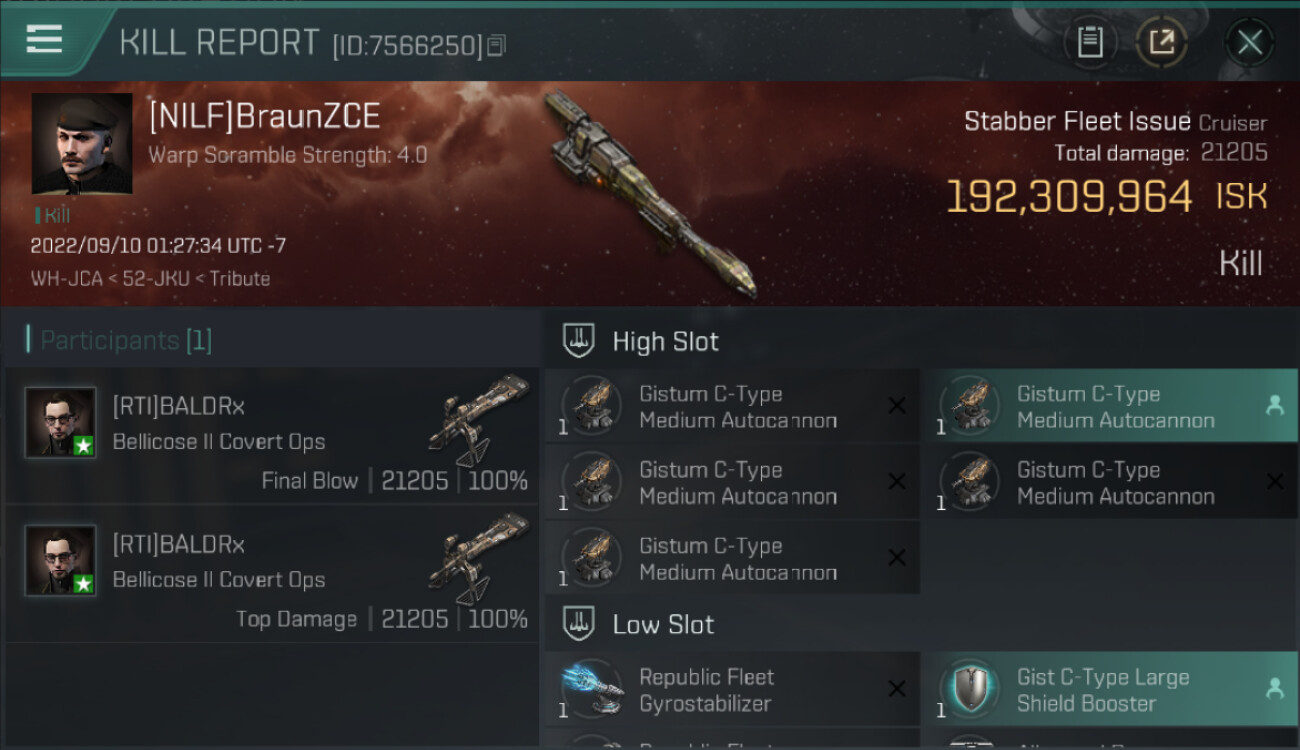
Task: Copy the kill report ID
Action: coord(497,45)
